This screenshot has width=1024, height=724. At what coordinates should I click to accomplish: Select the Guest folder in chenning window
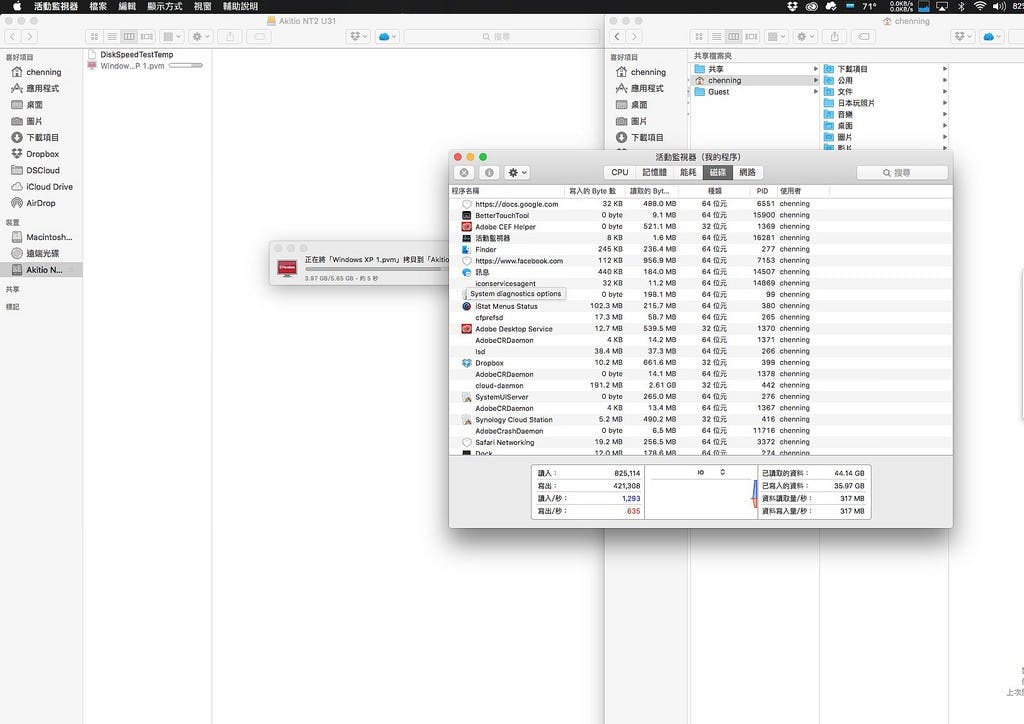coord(754,92)
